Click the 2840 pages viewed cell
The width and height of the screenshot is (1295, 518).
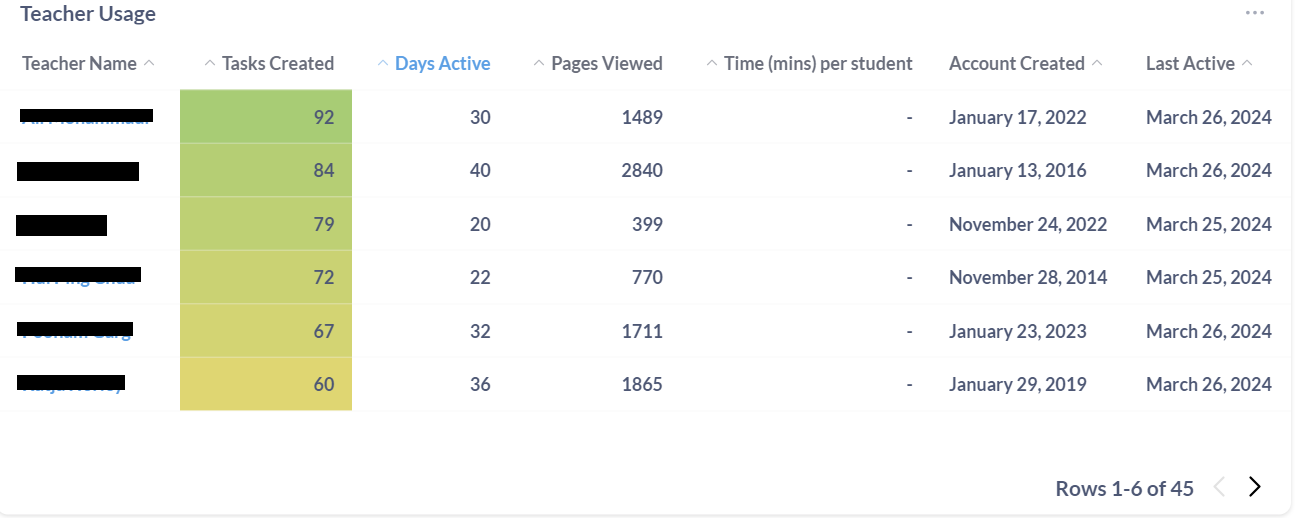641,170
